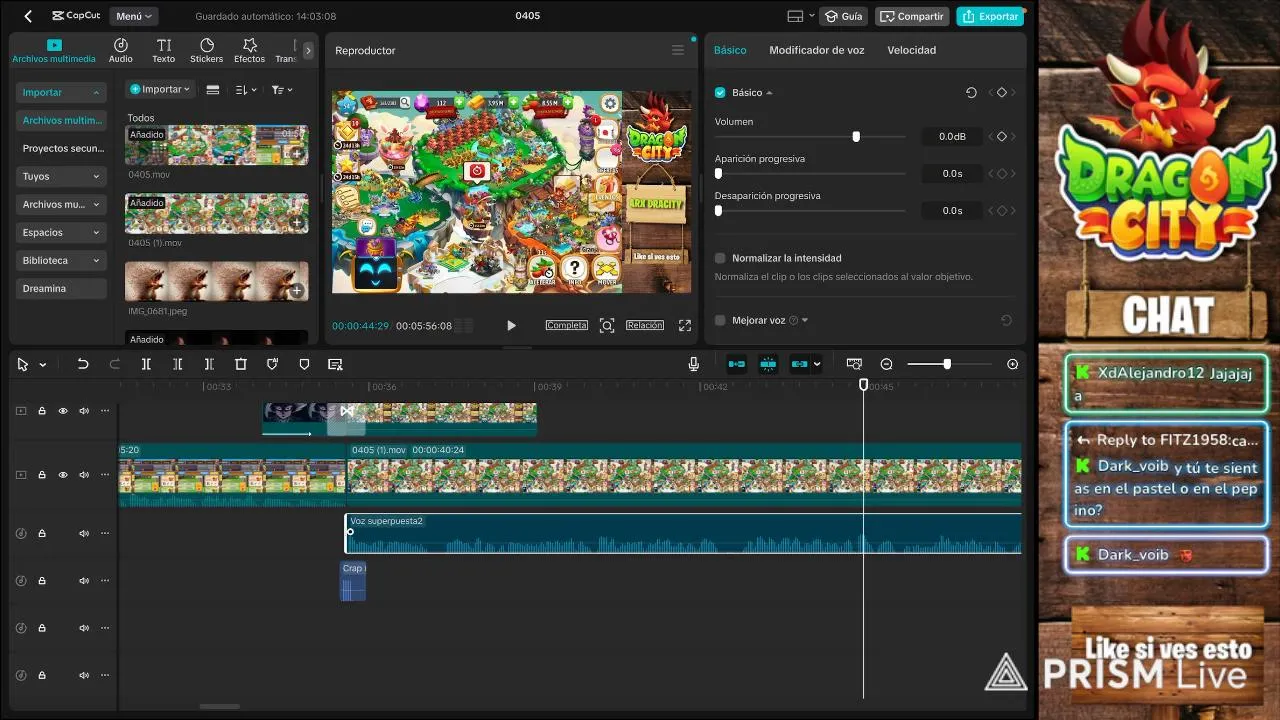Switch to Modificador de voz tab
The width and height of the screenshot is (1280, 720).
click(x=816, y=50)
